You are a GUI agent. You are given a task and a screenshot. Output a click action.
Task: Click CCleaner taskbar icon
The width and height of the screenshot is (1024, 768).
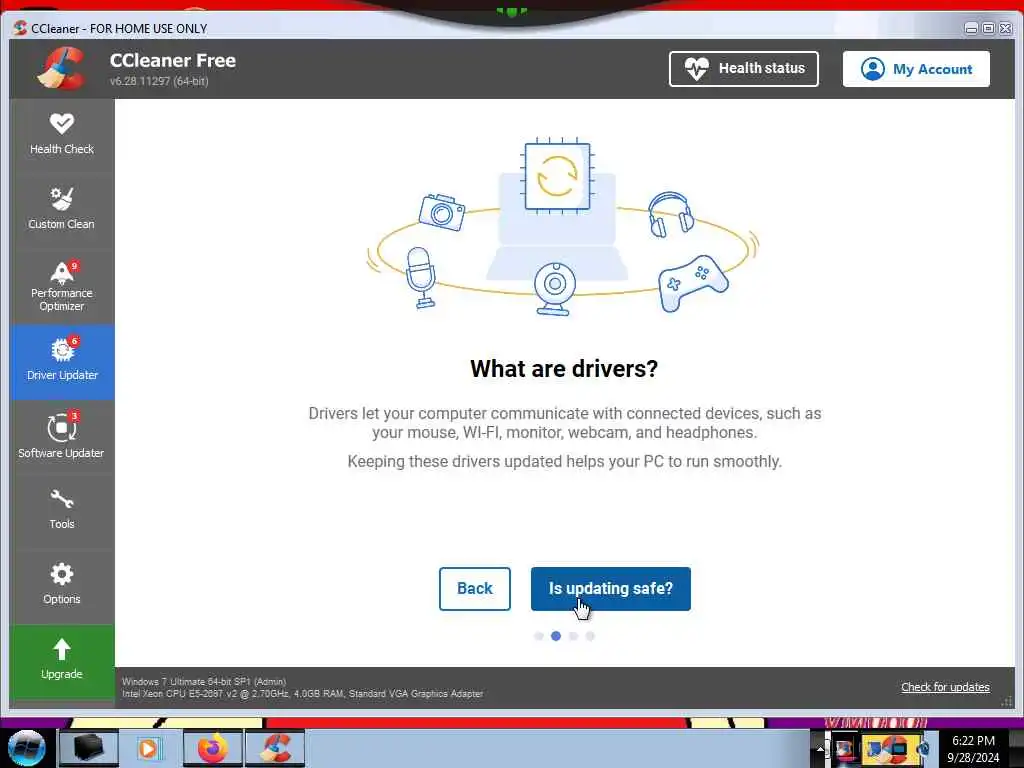[275, 748]
